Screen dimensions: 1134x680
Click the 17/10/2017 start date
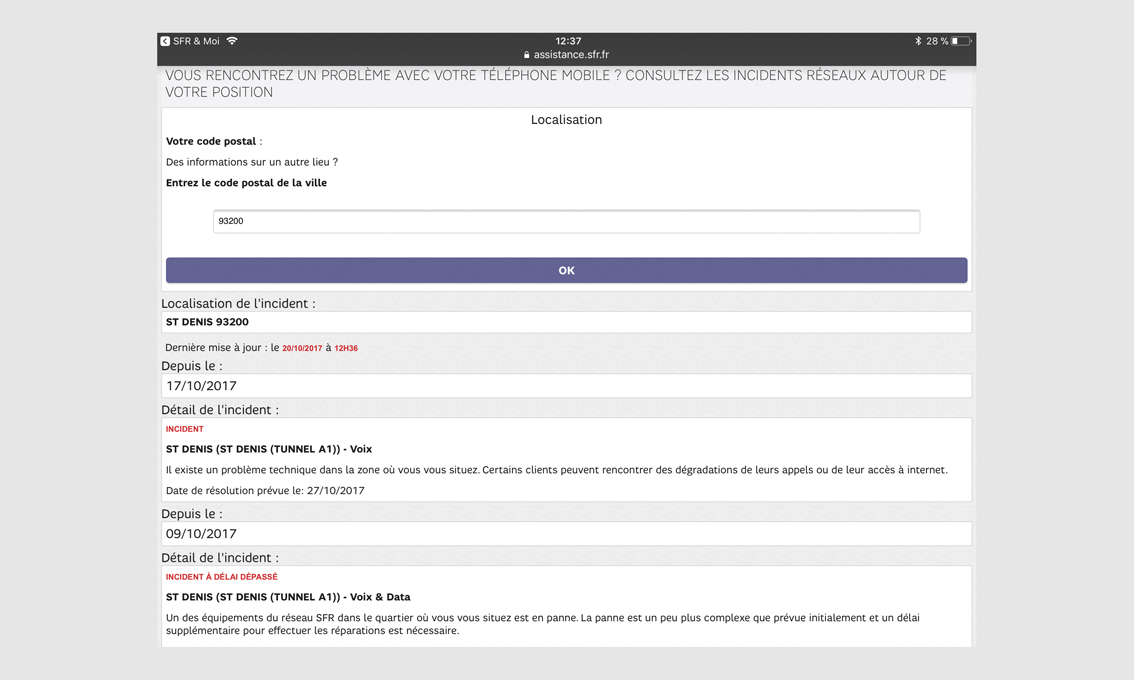(566, 386)
